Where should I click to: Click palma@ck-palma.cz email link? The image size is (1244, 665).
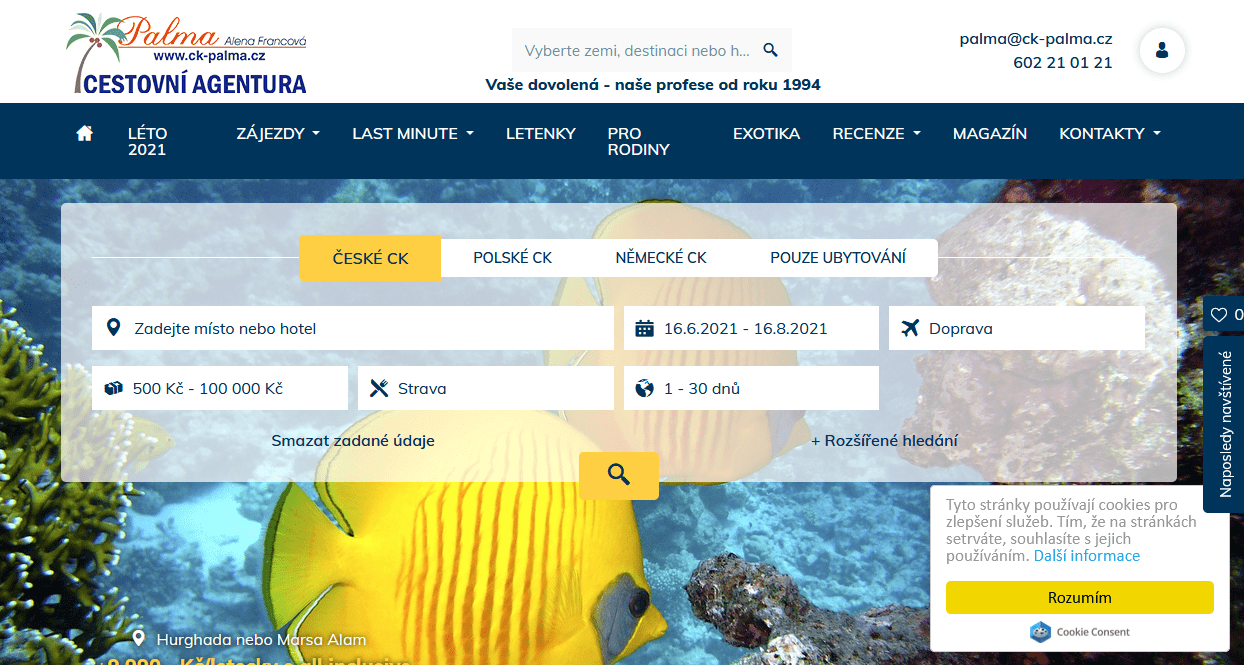[1036, 39]
